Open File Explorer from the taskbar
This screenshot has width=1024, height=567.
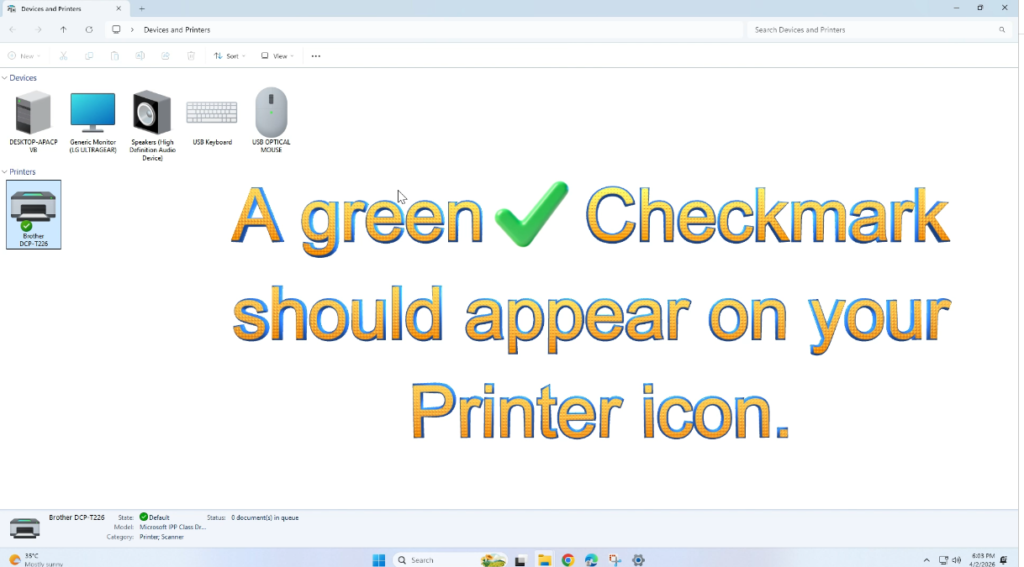[x=544, y=560]
